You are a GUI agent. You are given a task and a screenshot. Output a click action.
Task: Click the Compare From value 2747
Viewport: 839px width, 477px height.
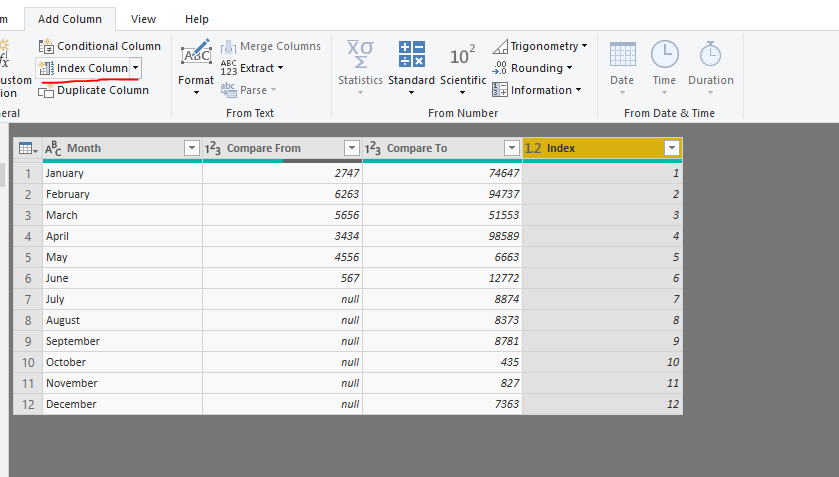click(x=282, y=173)
